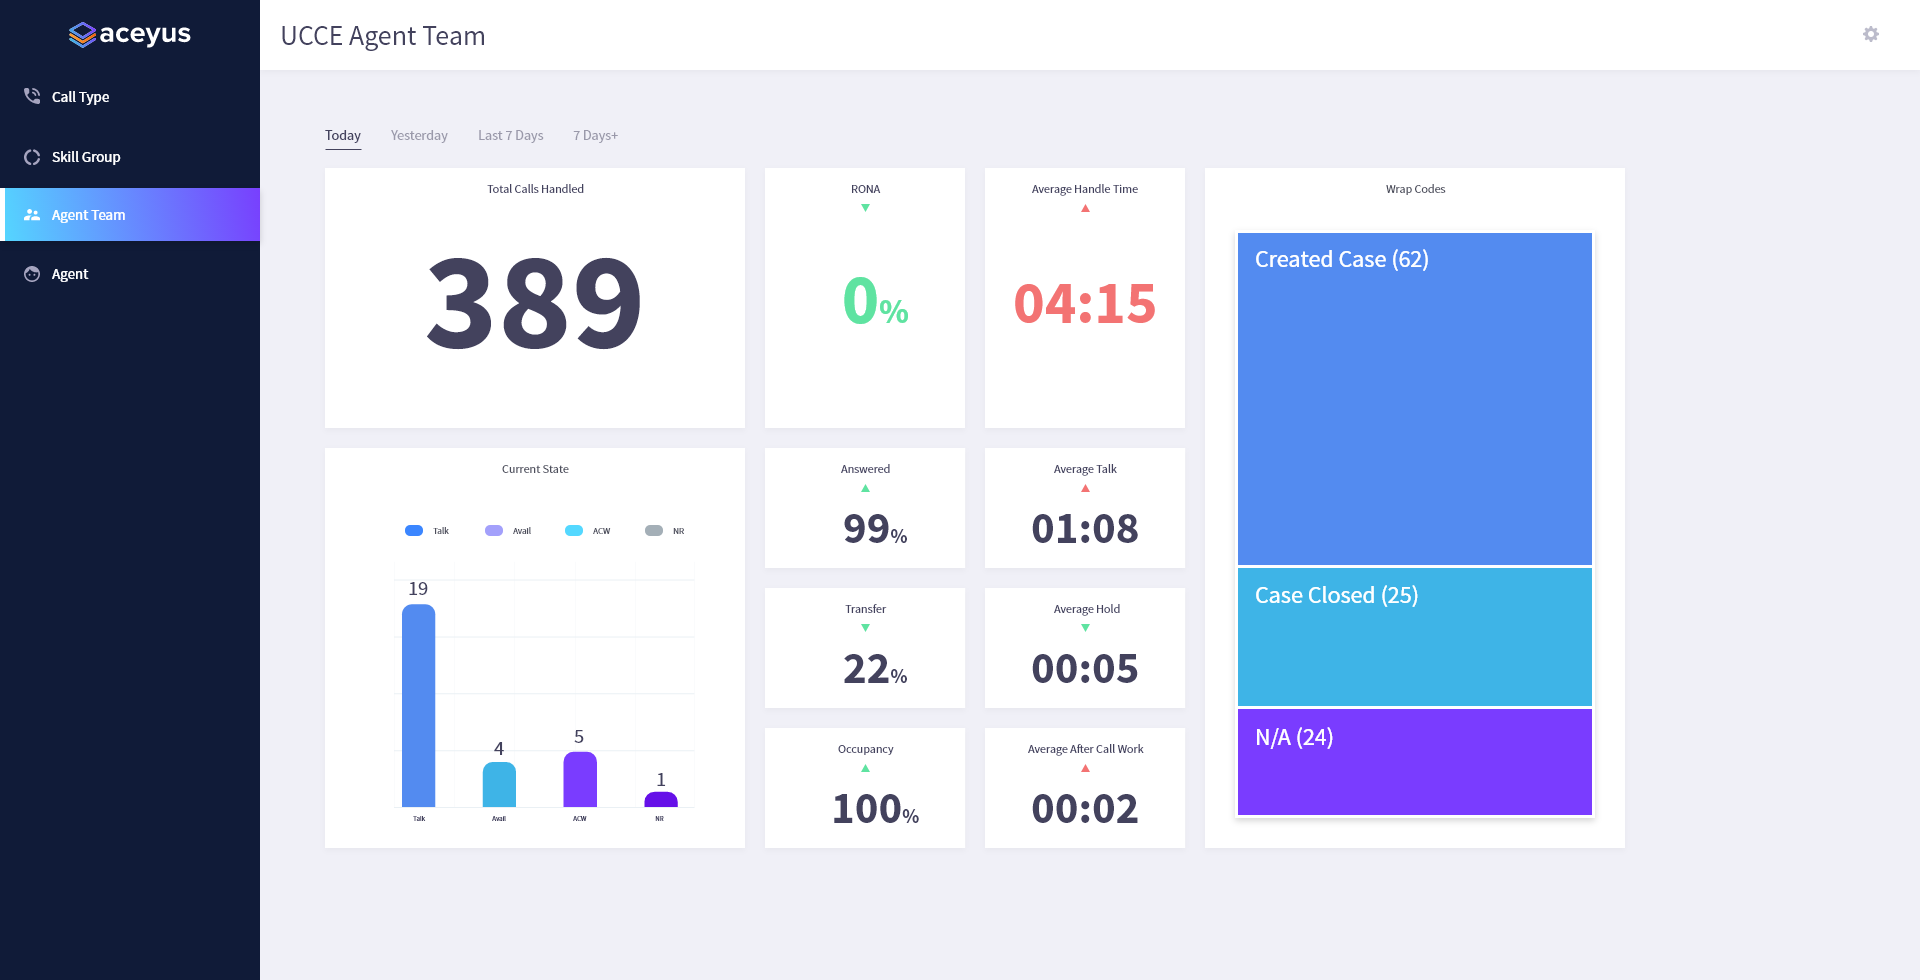Select the Case Closed treemap section
Screen dimensions: 1920x980
[x=1414, y=637]
